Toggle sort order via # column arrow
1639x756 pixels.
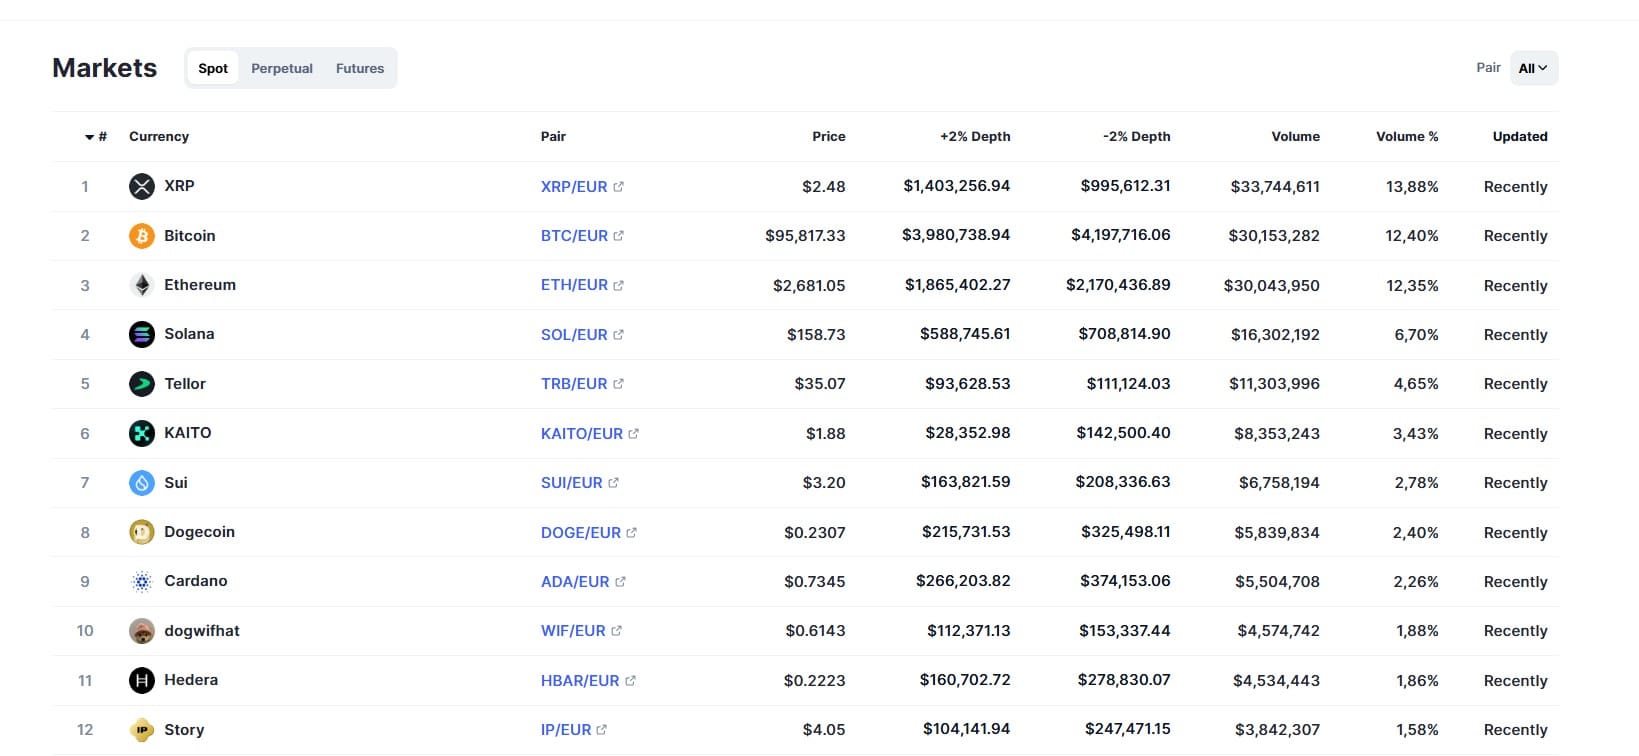(90, 137)
